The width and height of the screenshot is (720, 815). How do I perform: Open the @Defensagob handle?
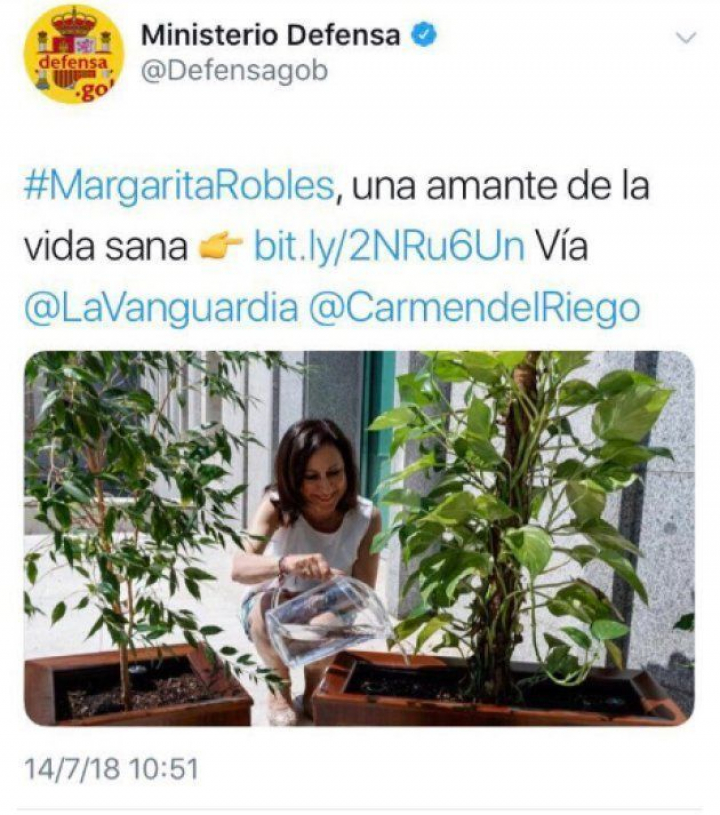click(x=235, y=71)
